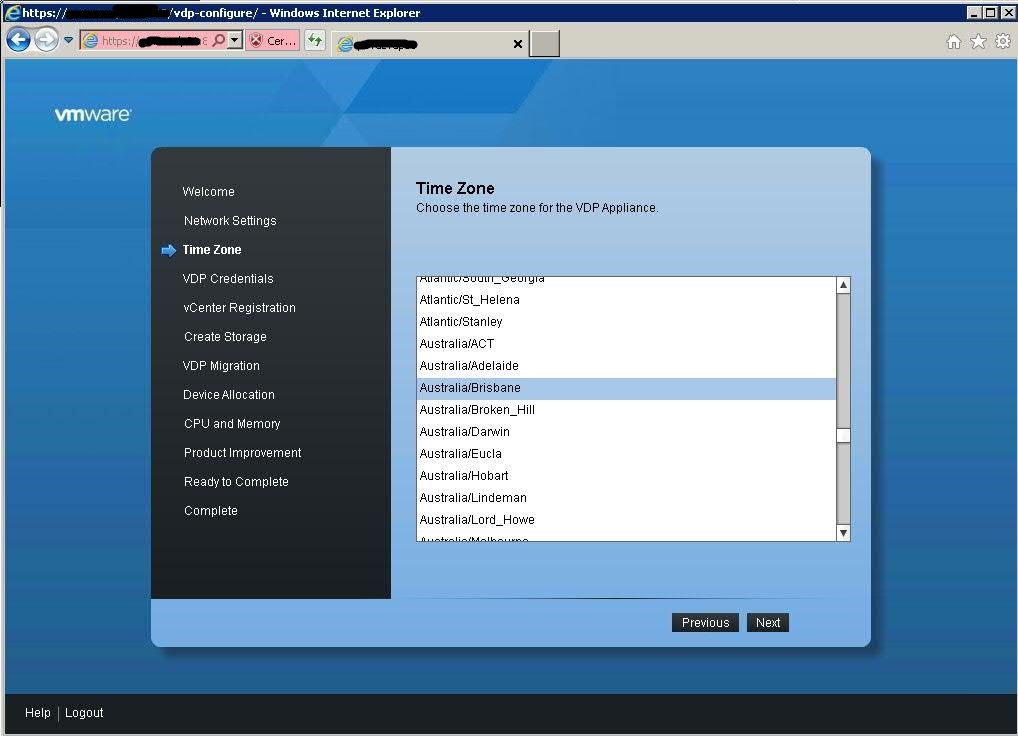Click the VMware logo
The width and height of the screenshot is (1018, 736).
coord(93,115)
